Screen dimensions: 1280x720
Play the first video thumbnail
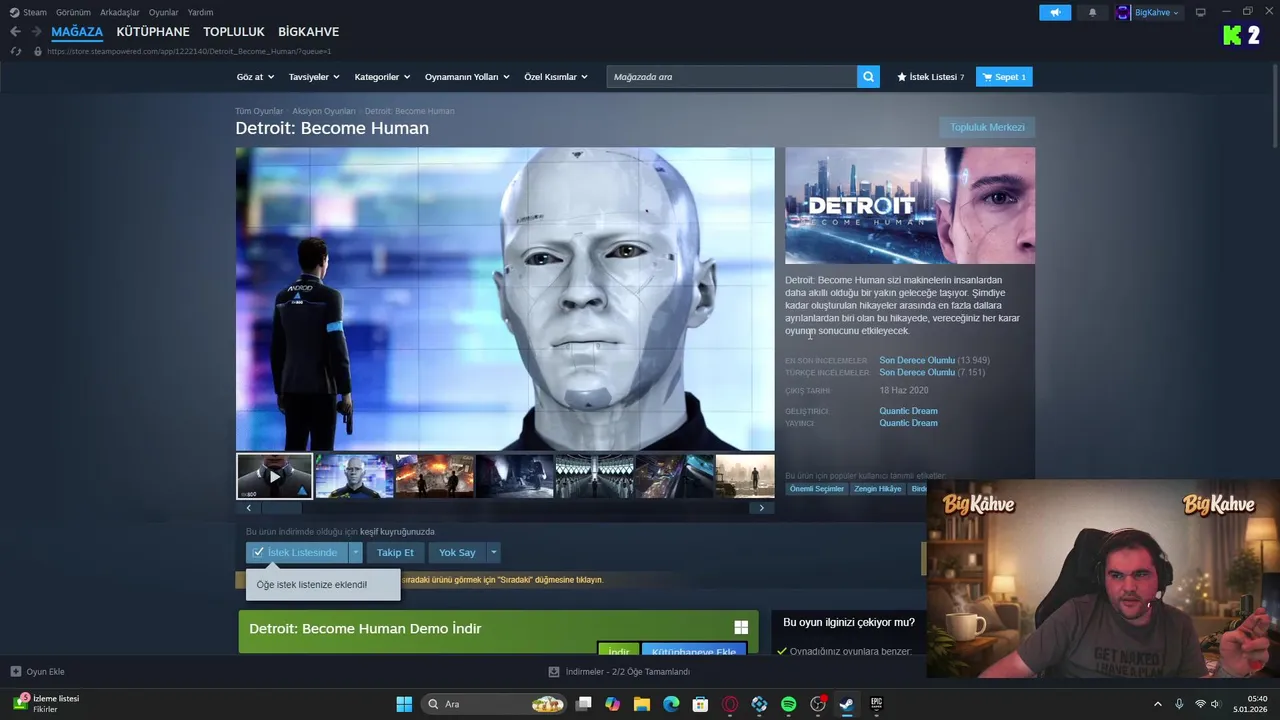[274, 476]
